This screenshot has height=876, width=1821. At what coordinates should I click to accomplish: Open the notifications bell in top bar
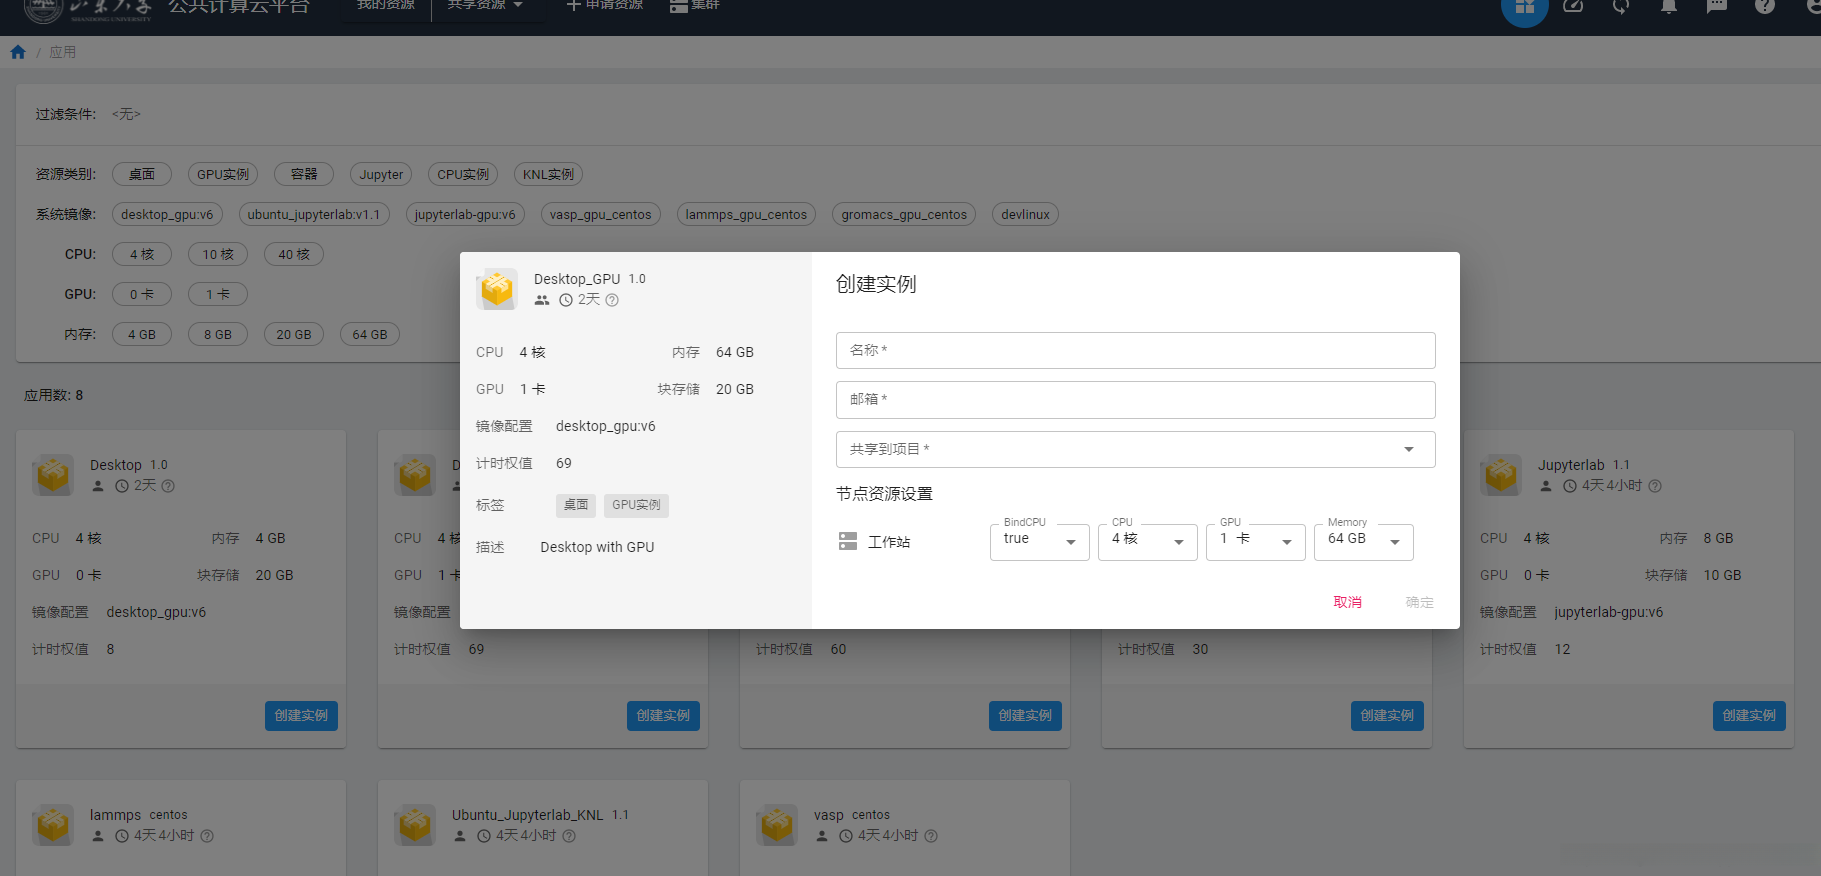click(x=1669, y=6)
